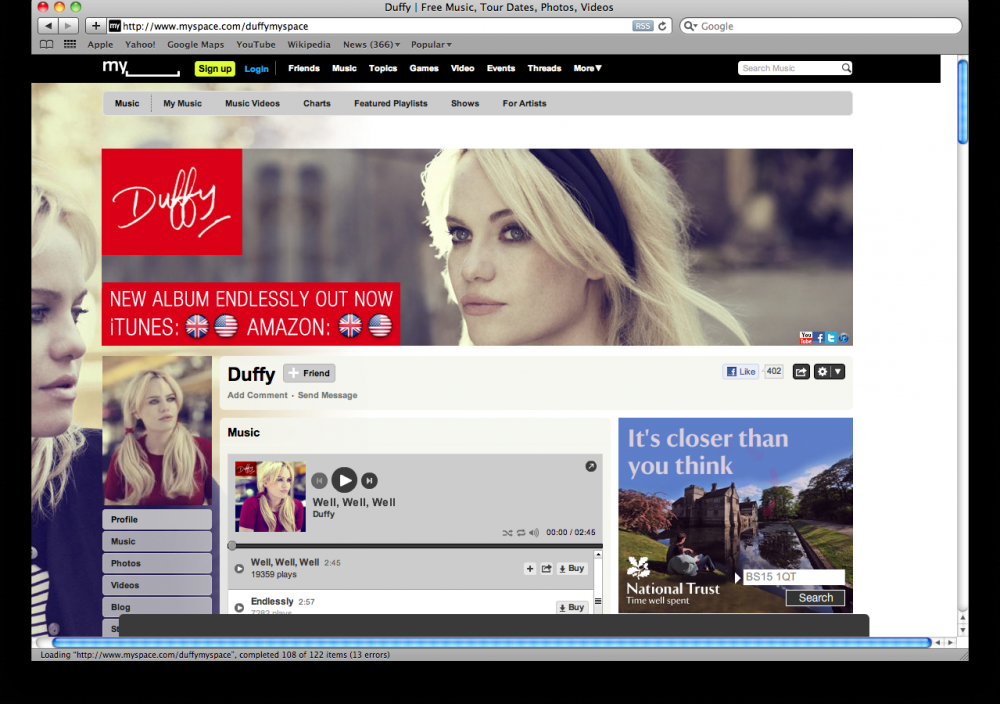Click the song progress seek bar

coord(415,546)
